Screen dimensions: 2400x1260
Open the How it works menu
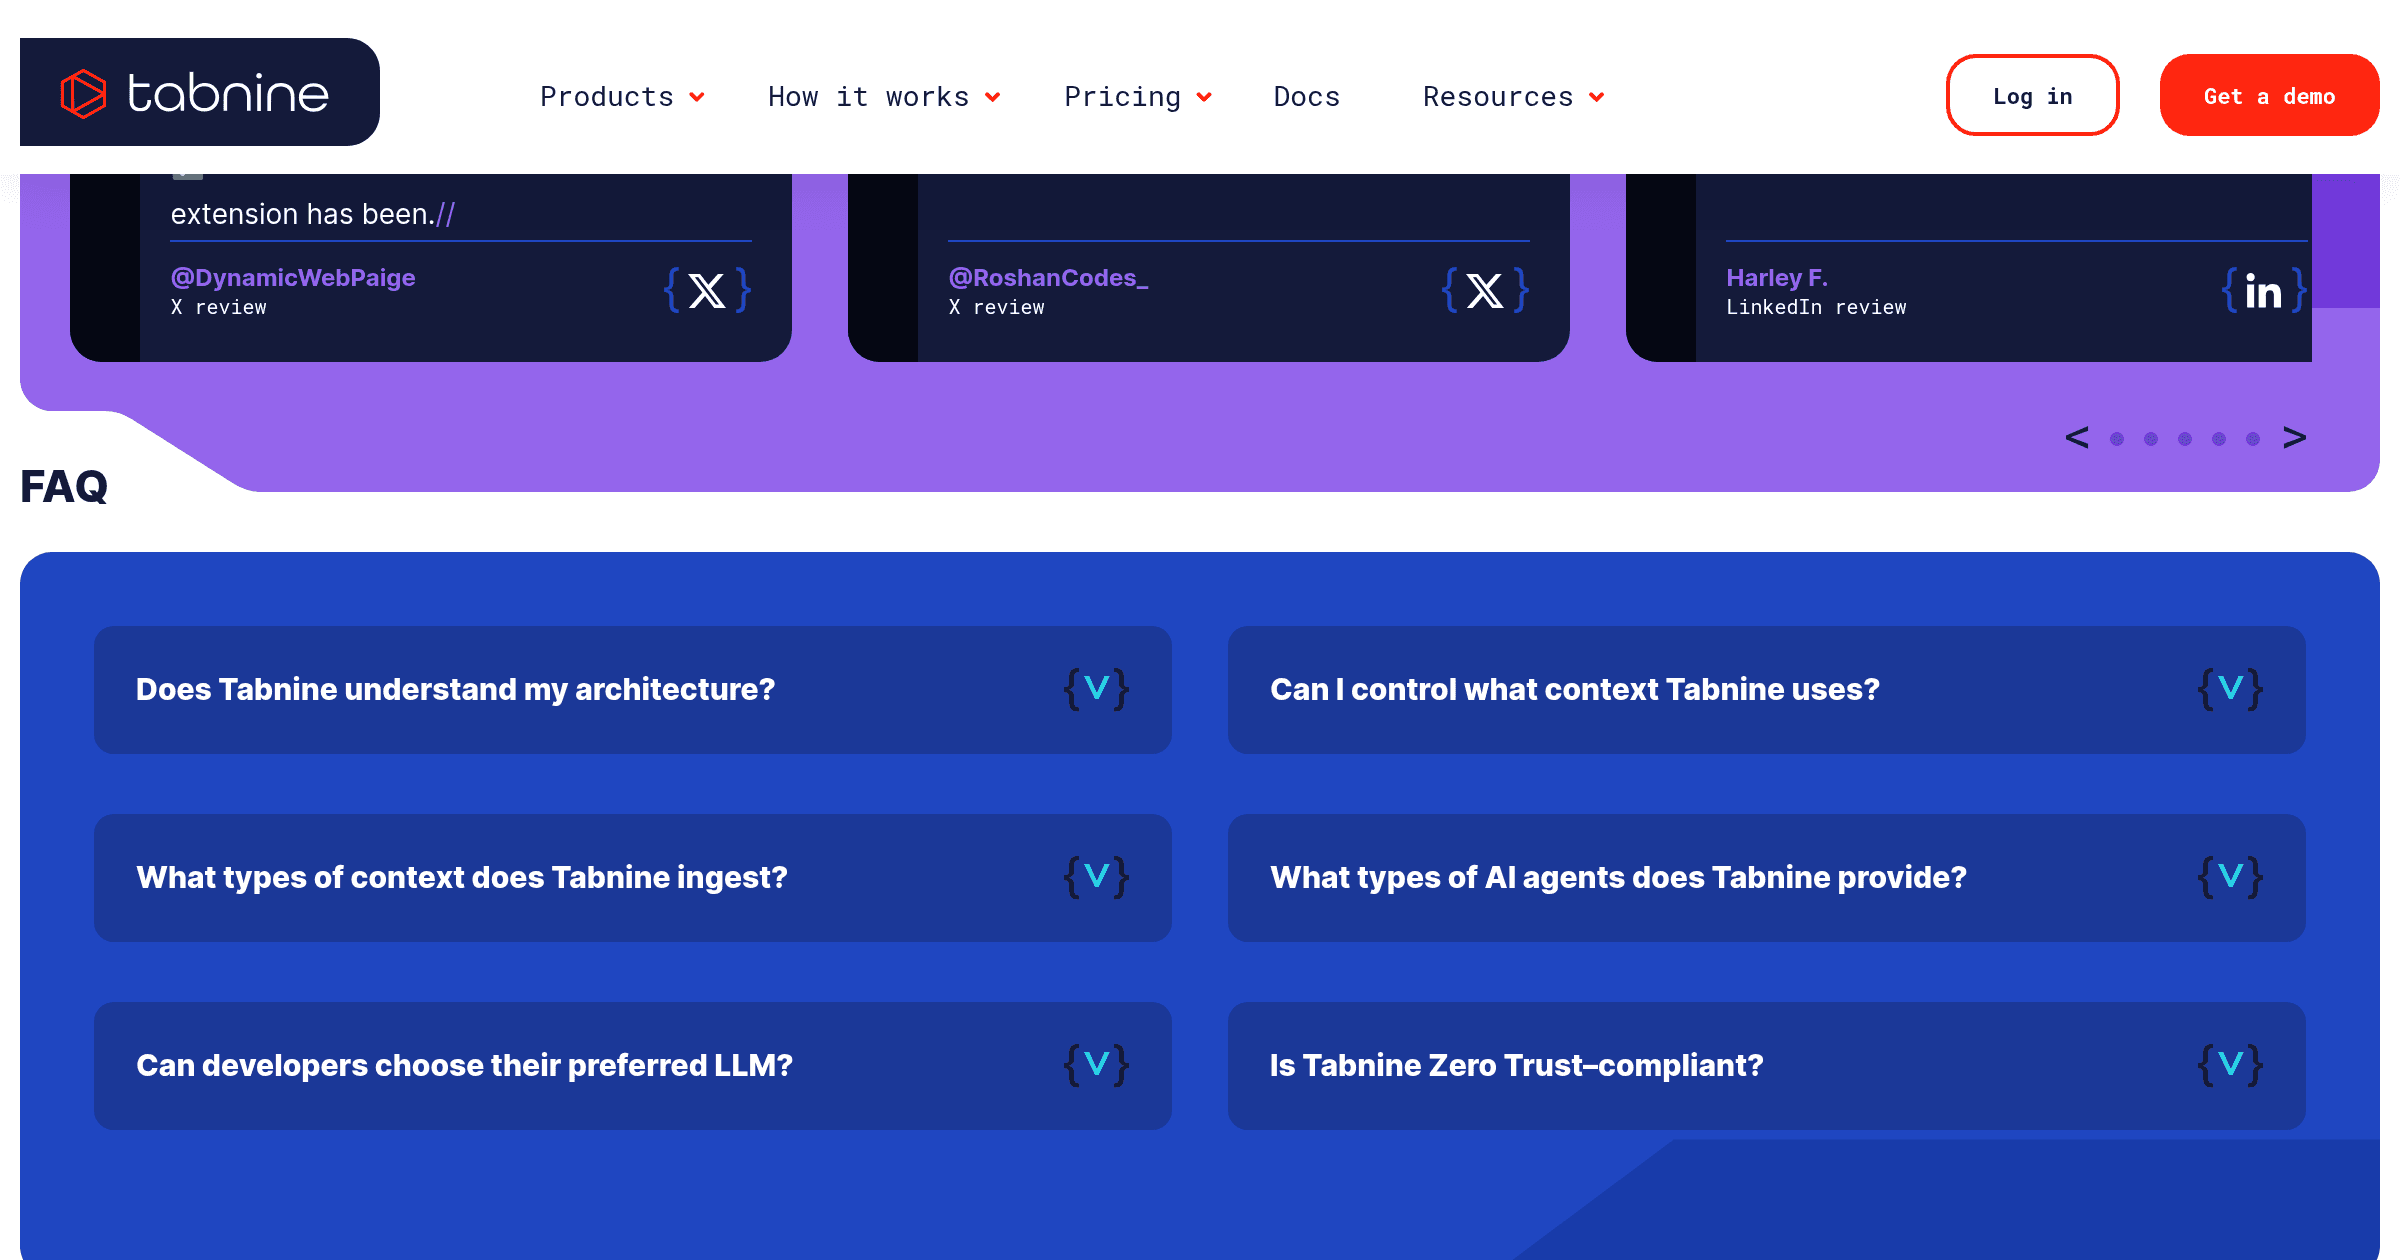pos(884,97)
